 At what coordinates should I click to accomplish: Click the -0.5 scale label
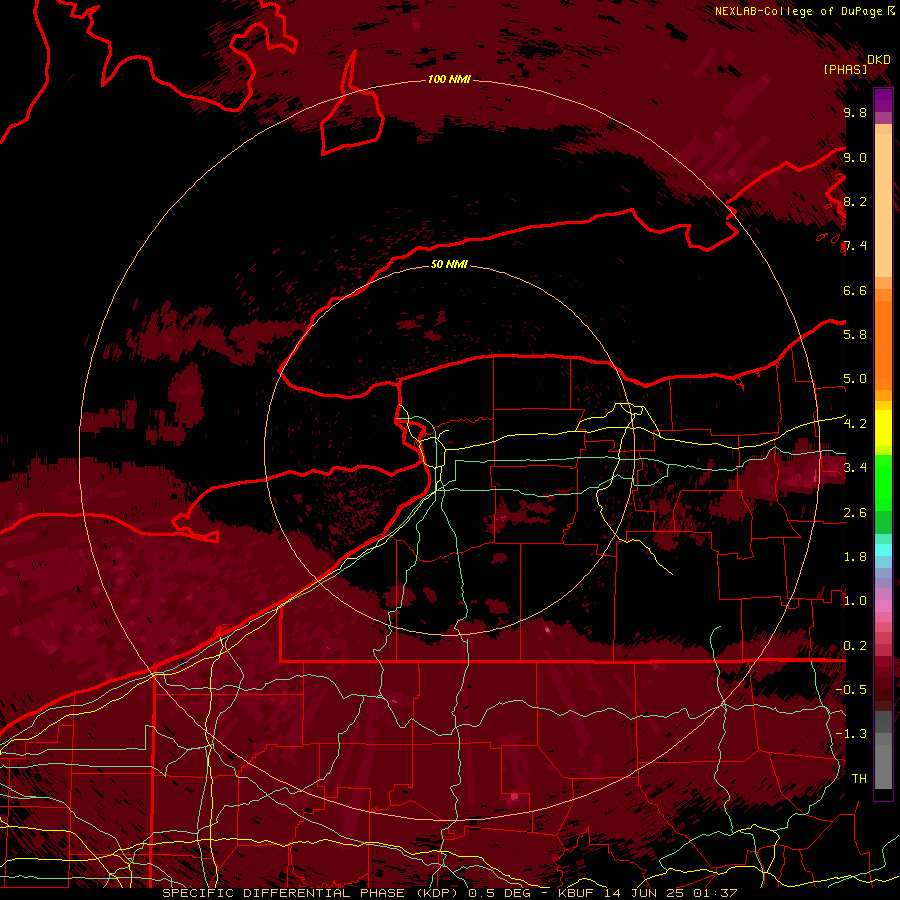[851, 690]
